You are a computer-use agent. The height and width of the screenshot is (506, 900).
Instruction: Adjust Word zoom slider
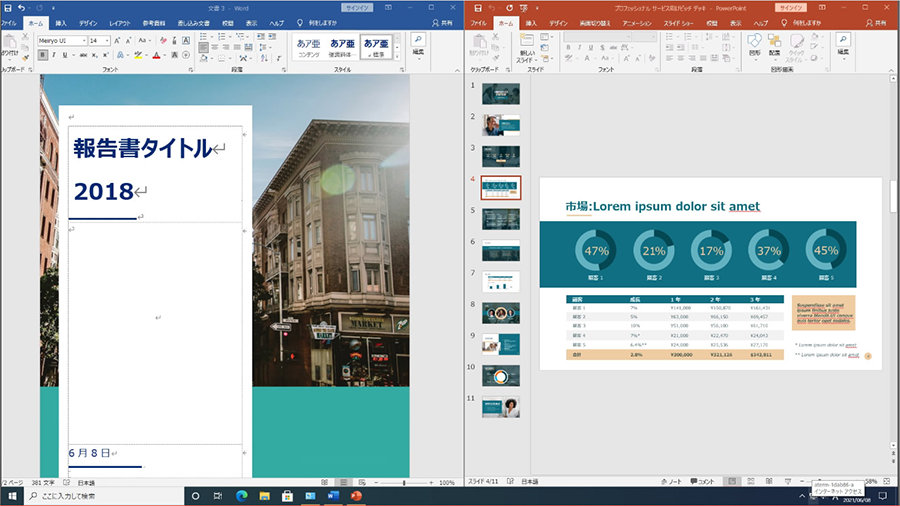[x=404, y=482]
